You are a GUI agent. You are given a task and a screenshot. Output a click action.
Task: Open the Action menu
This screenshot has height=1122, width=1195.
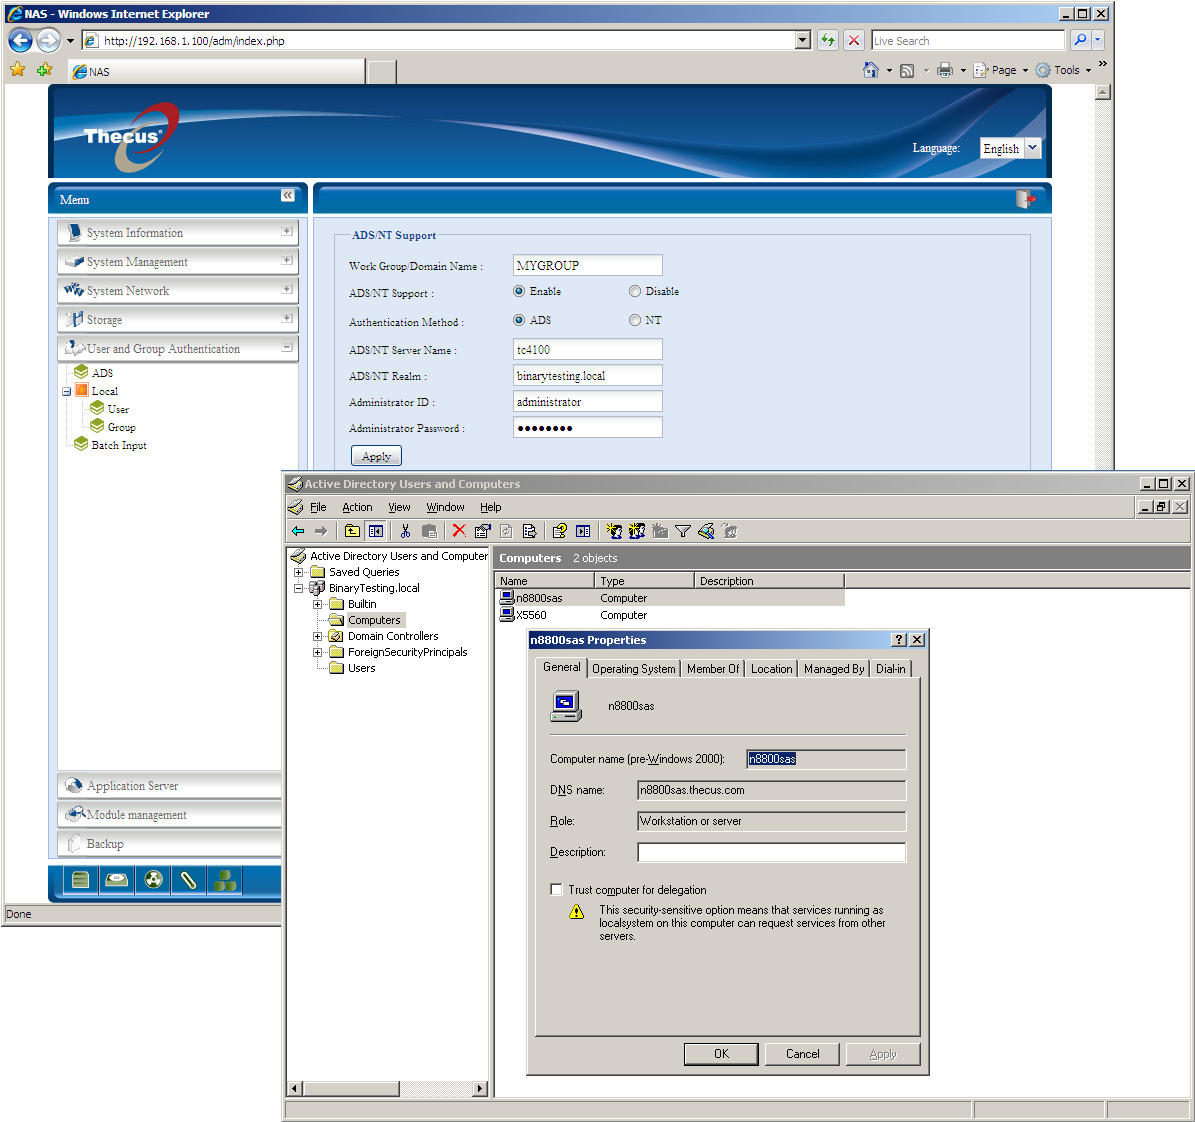pos(357,507)
